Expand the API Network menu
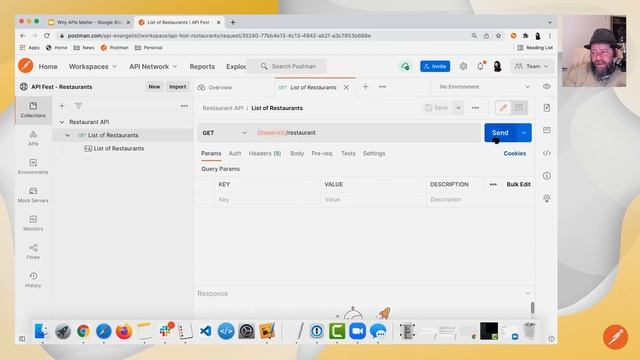Screen dimensions: 640x360 [153, 66]
